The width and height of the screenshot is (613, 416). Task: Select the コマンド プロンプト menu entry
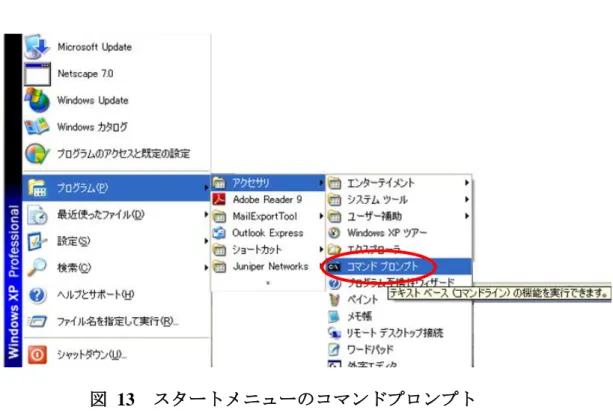tap(398, 267)
